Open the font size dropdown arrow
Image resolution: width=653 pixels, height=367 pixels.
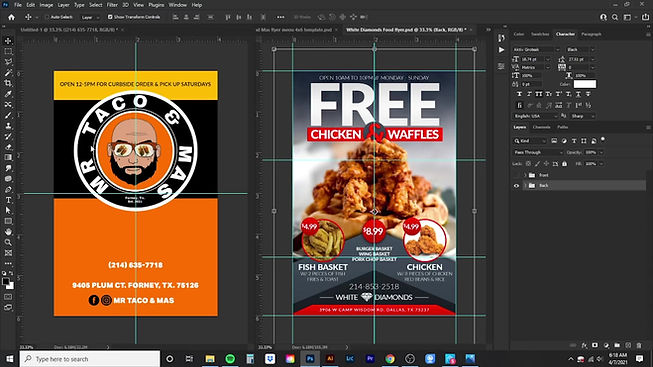[x=548, y=59]
